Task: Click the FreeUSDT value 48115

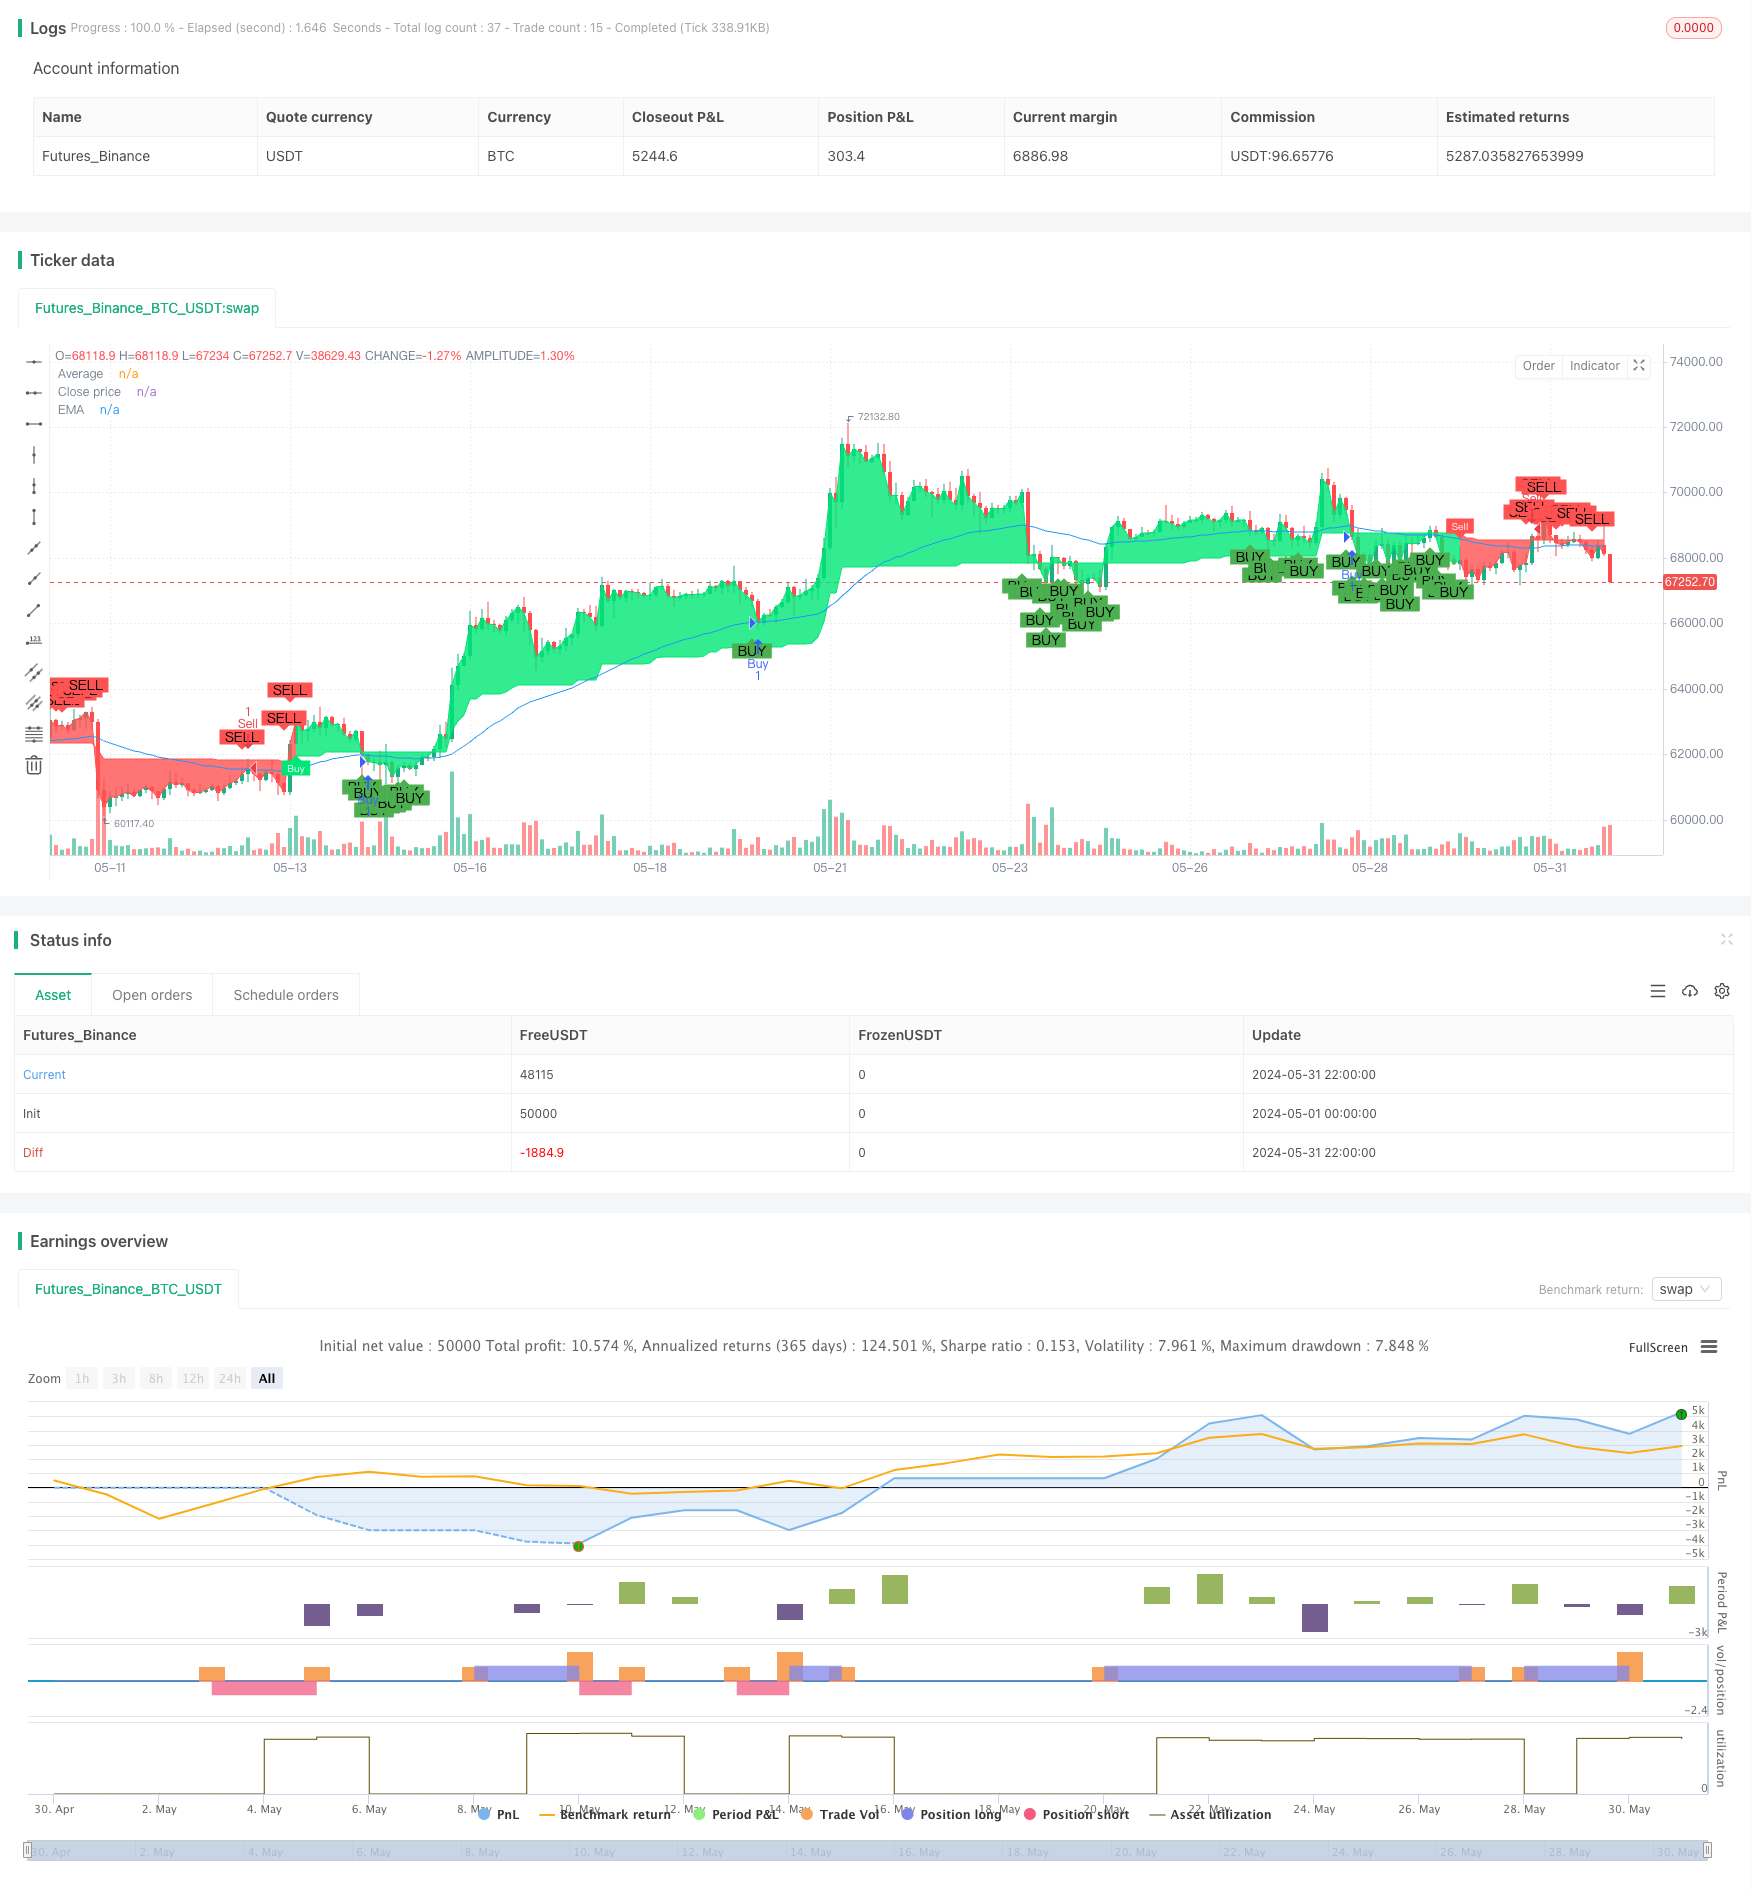Action: pyautogui.click(x=536, y=1075)
